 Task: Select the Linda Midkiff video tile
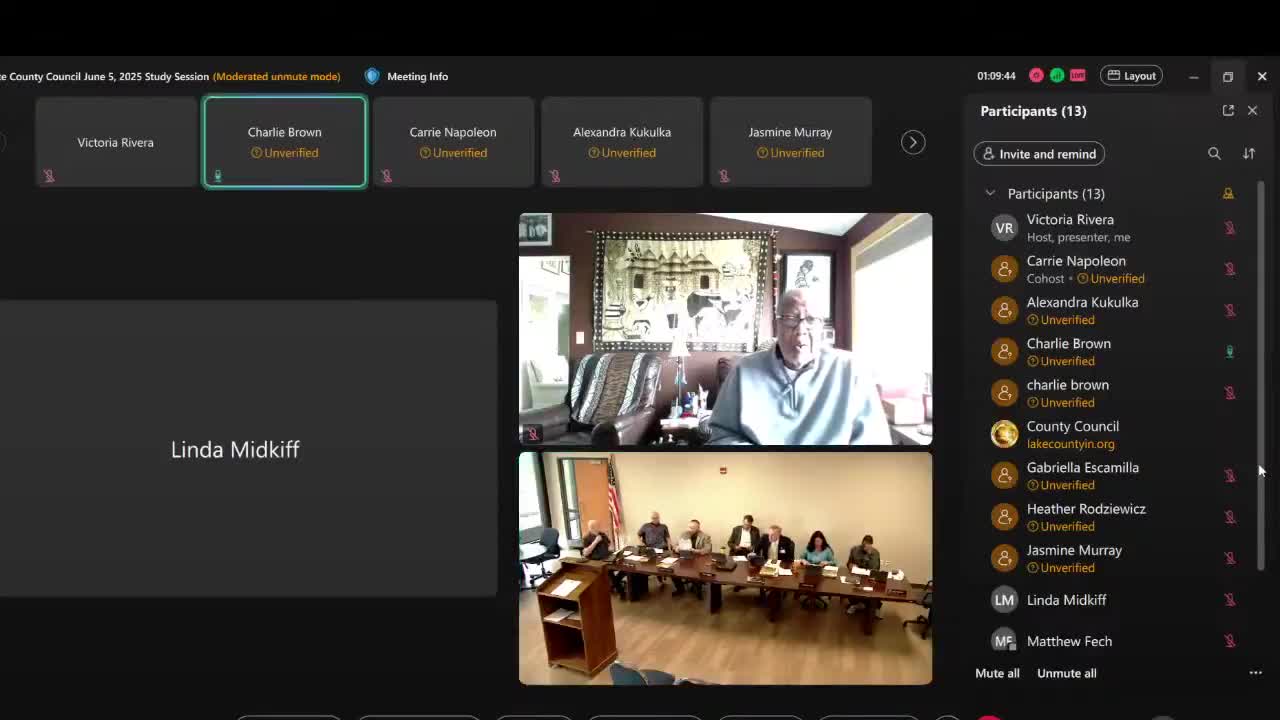coord(248,449)
